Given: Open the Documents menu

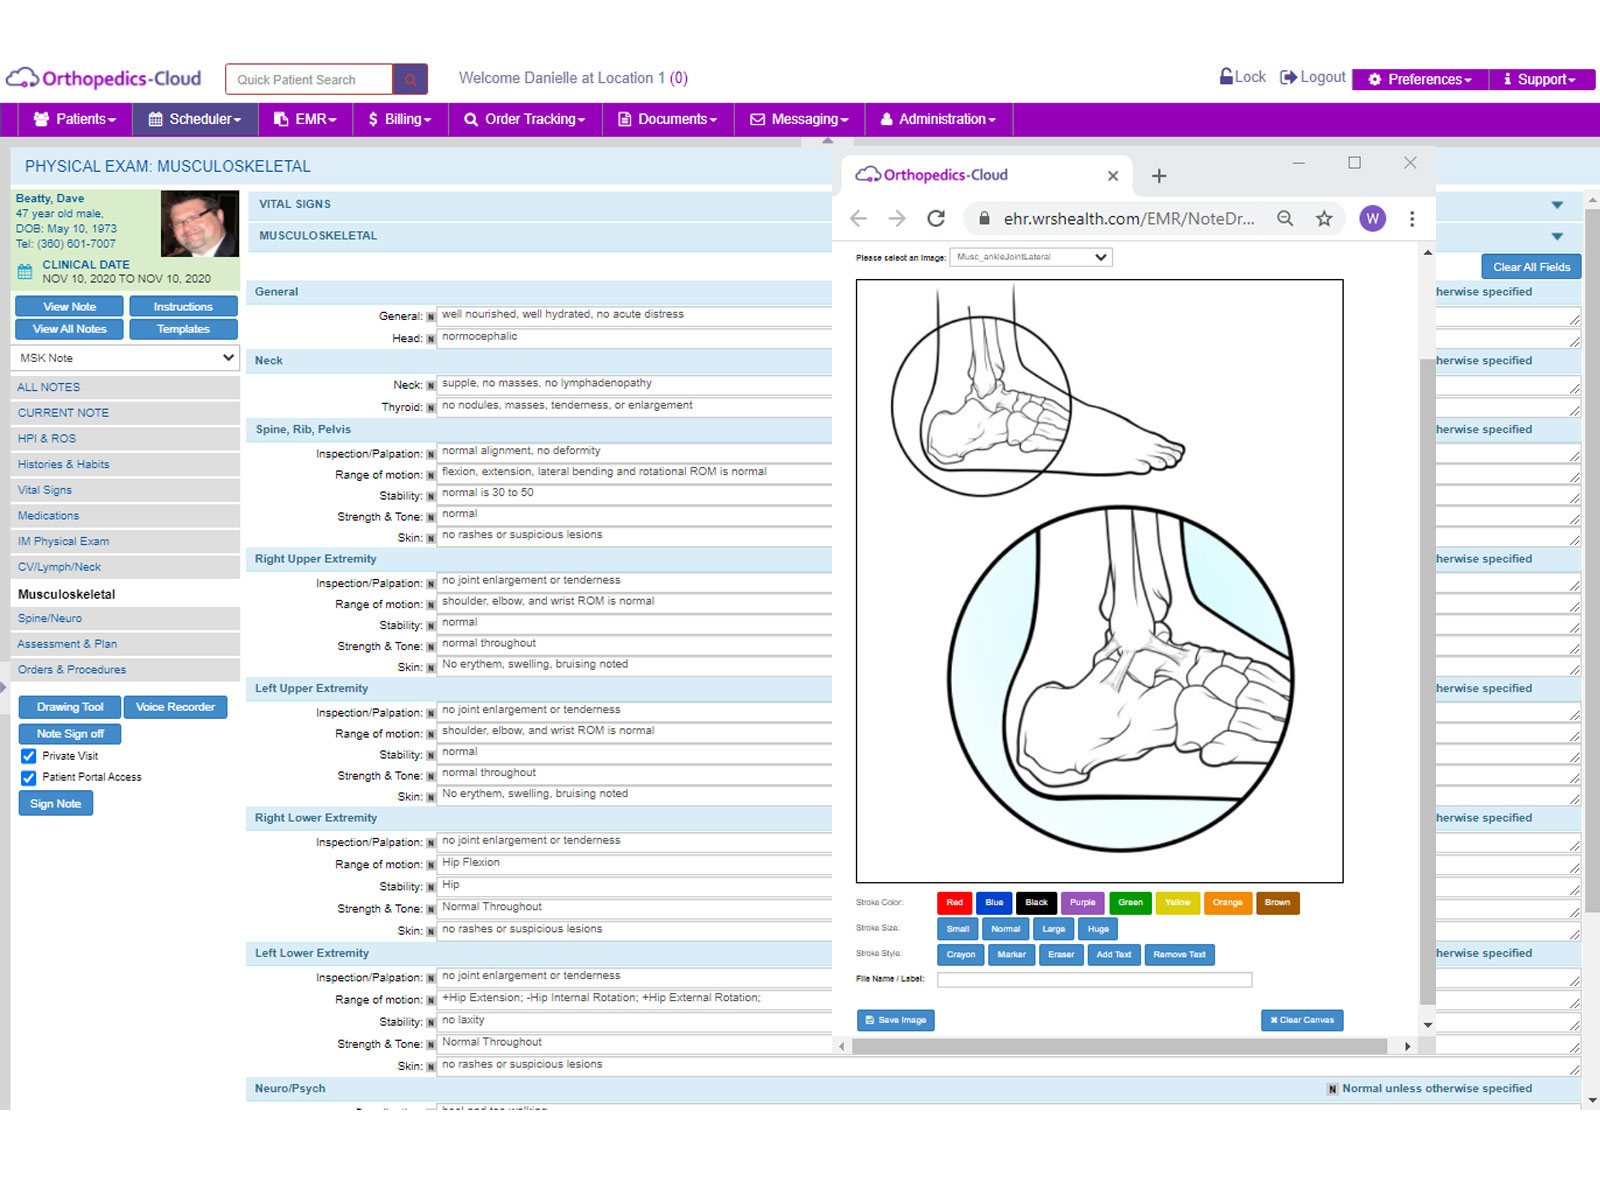Looking at the screenshot, I should point(668,119).
